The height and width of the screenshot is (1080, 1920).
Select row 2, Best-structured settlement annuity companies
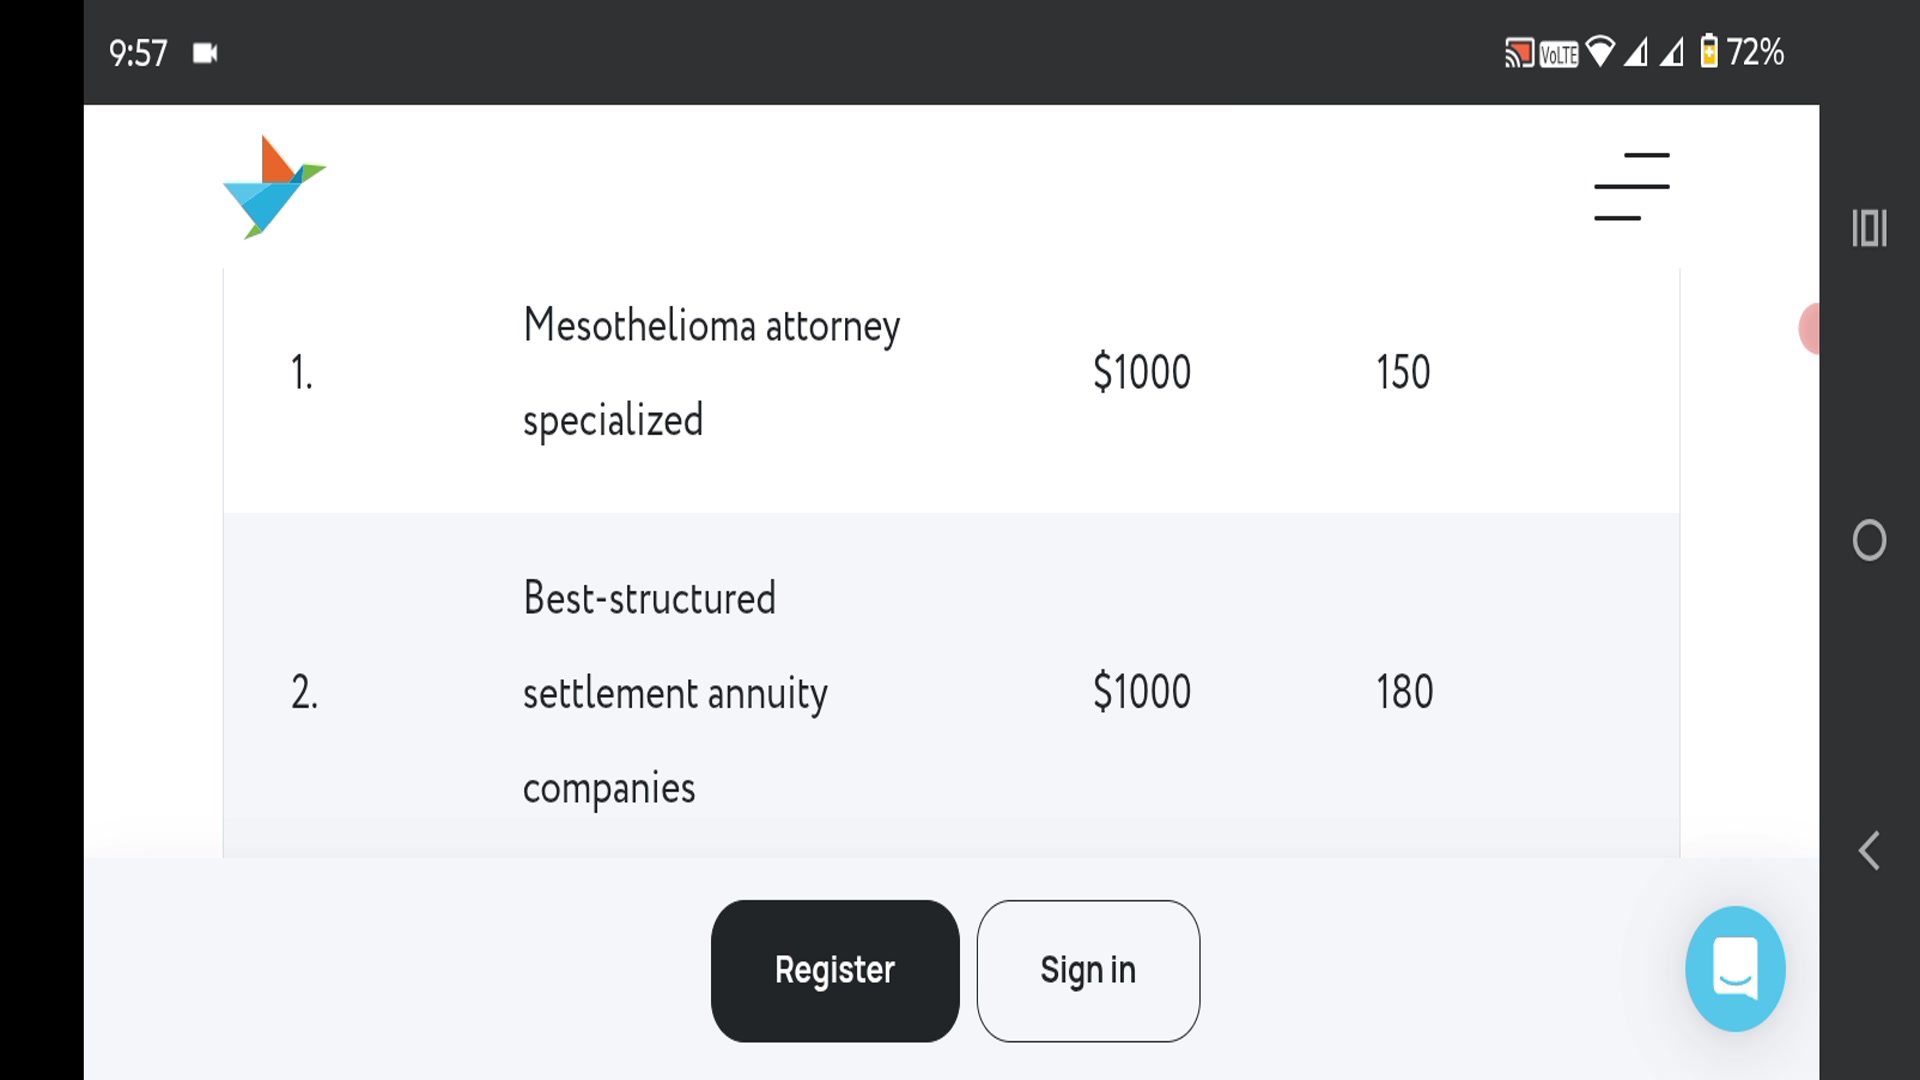pos(675,691)
